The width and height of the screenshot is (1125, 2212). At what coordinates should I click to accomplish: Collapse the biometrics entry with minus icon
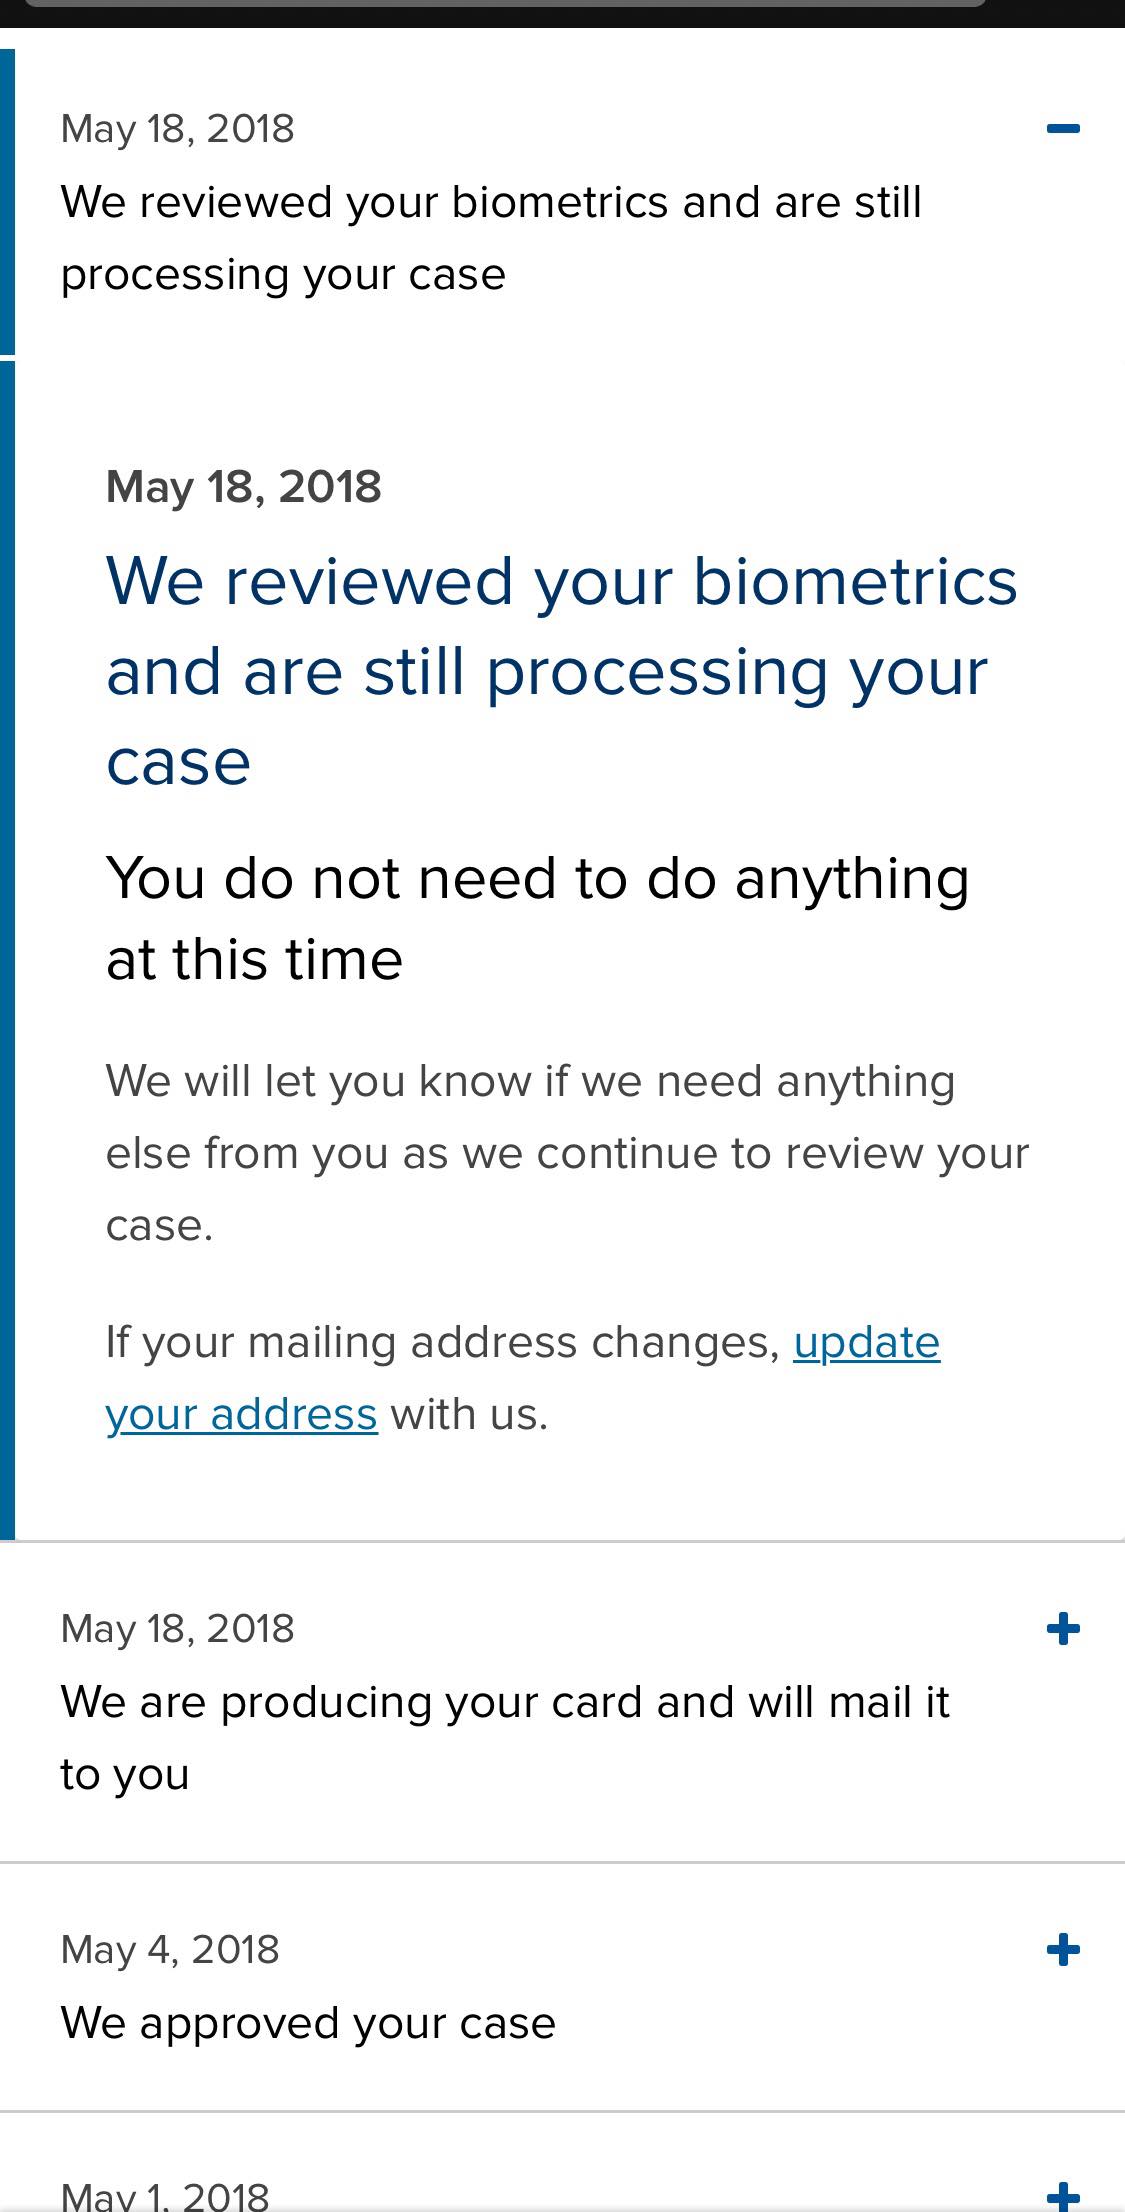(x=1062, y=128)
